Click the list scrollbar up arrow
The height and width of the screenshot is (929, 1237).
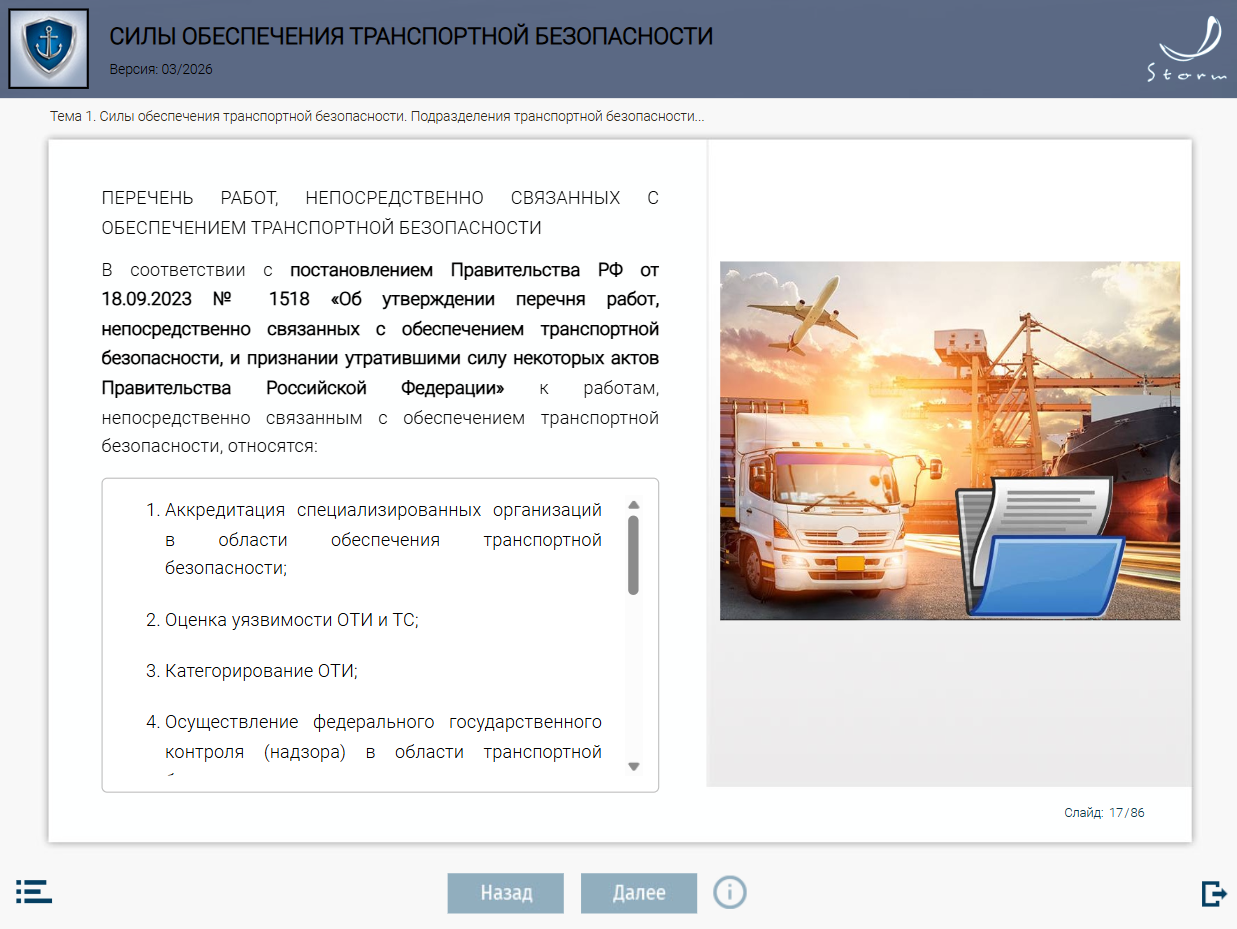633,506
